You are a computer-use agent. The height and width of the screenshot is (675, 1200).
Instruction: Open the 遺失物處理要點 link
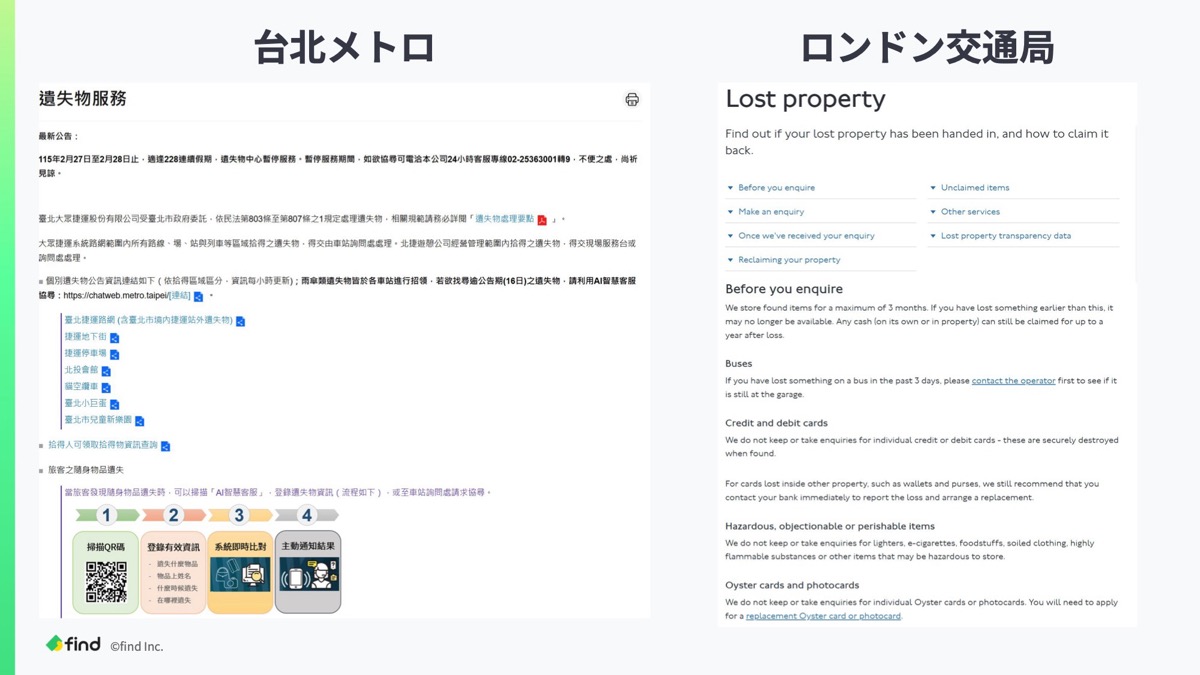coord(504,219)
